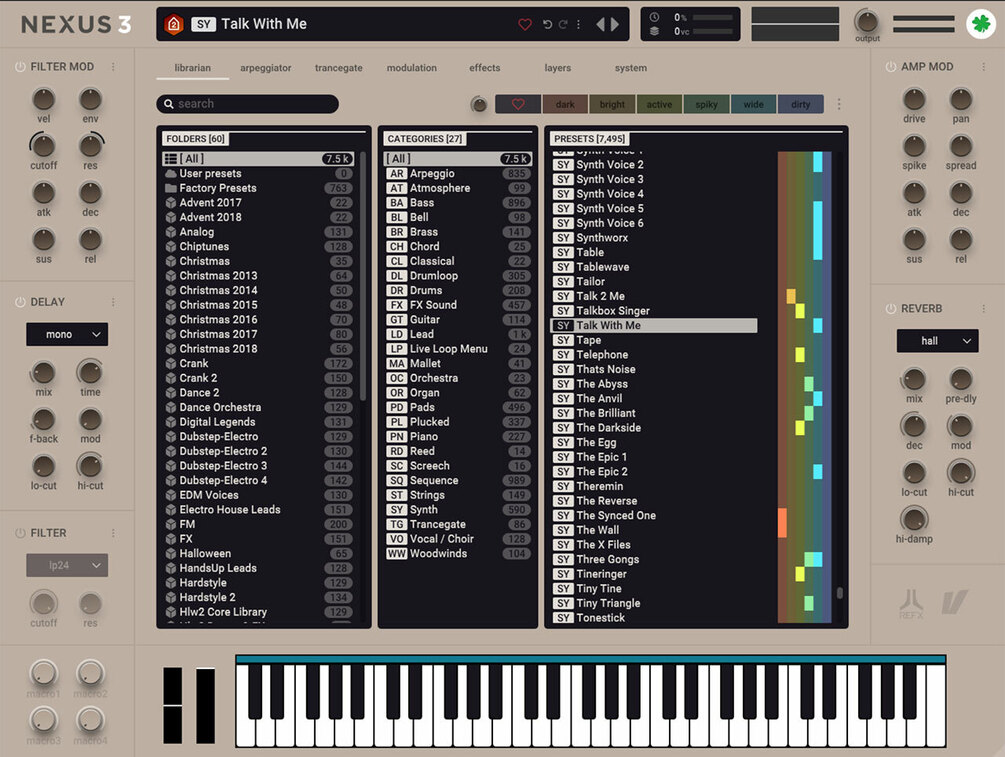Image resolution: width=1005 pixels, height=757 pixels.
Task: Toggle the favorites heart filter tag
Action: point(518,104)
